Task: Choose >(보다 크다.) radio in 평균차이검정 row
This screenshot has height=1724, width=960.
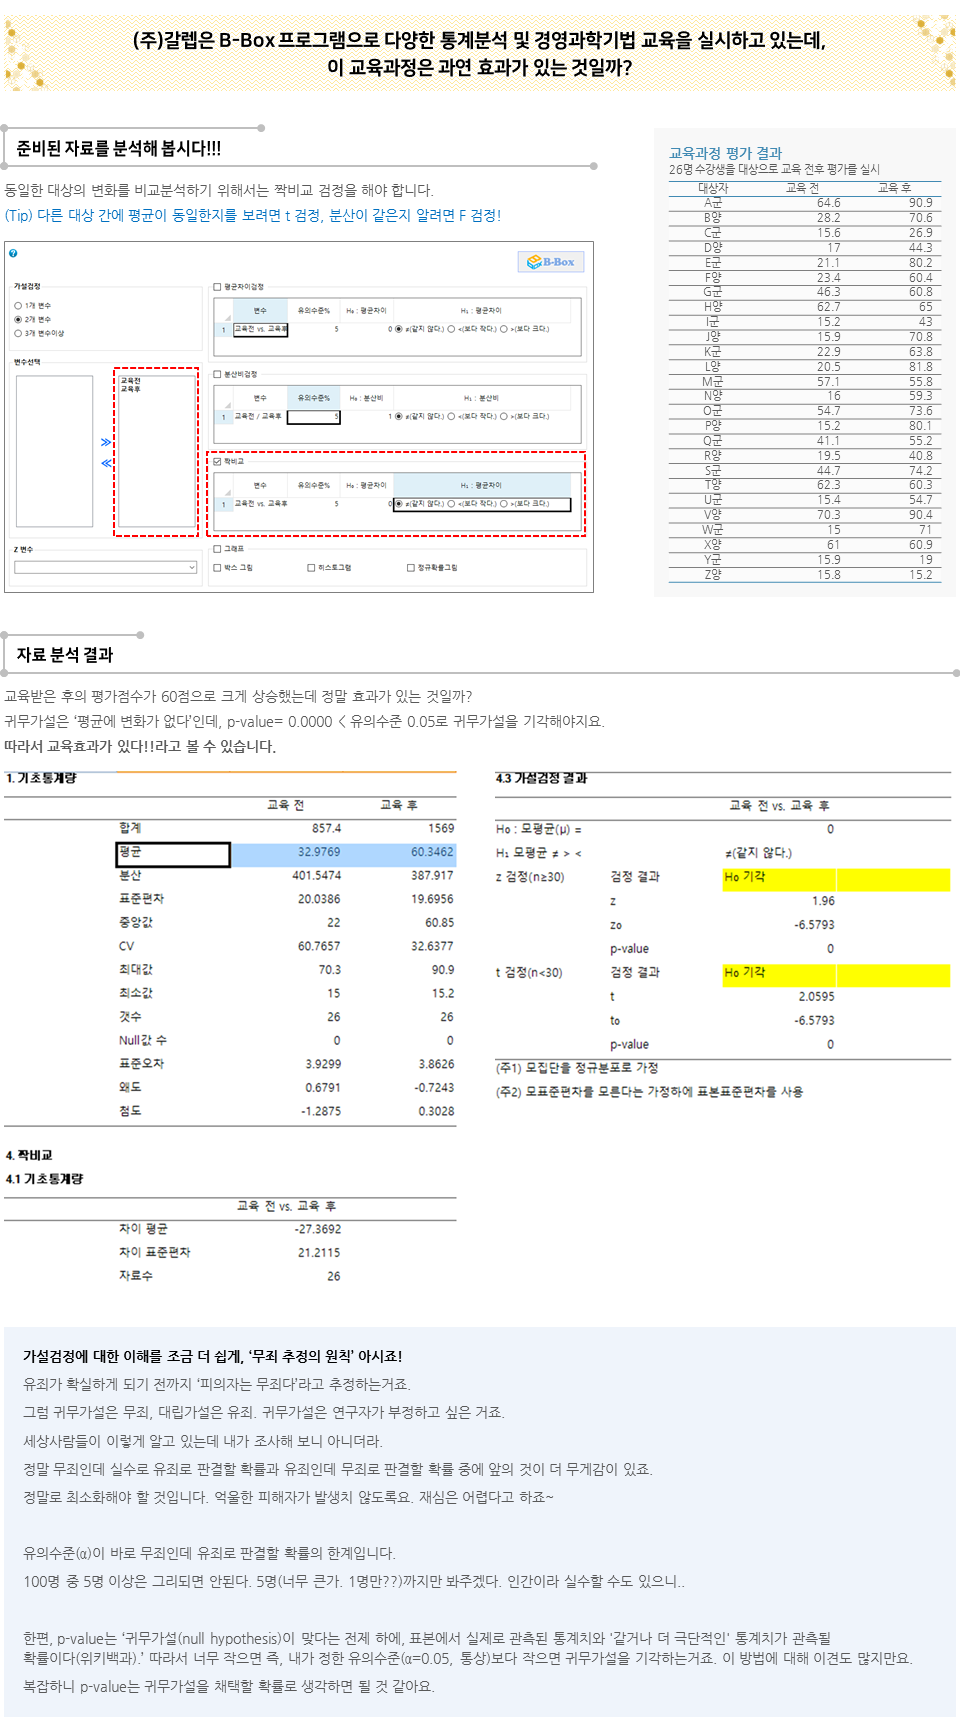Action: point(504,329)
